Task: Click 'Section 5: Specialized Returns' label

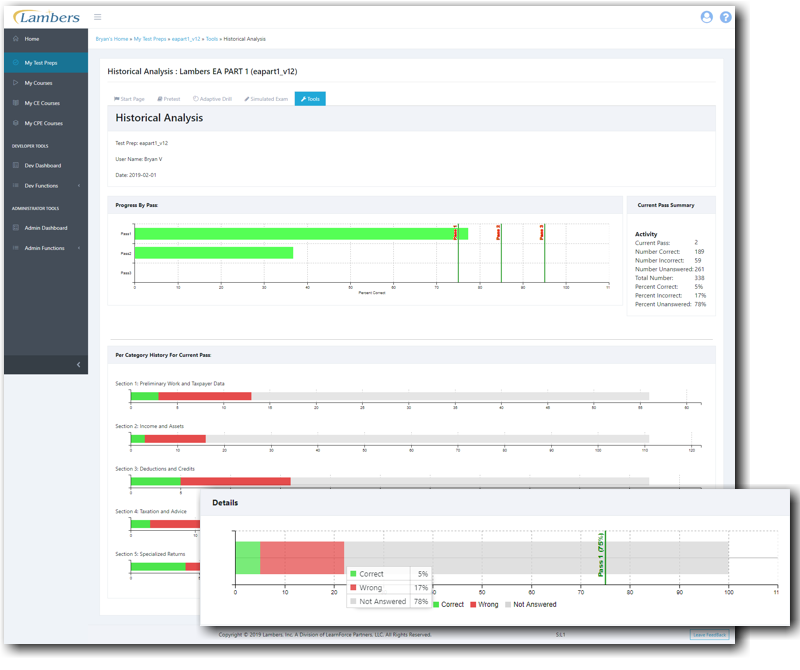Action: (150, 554)
